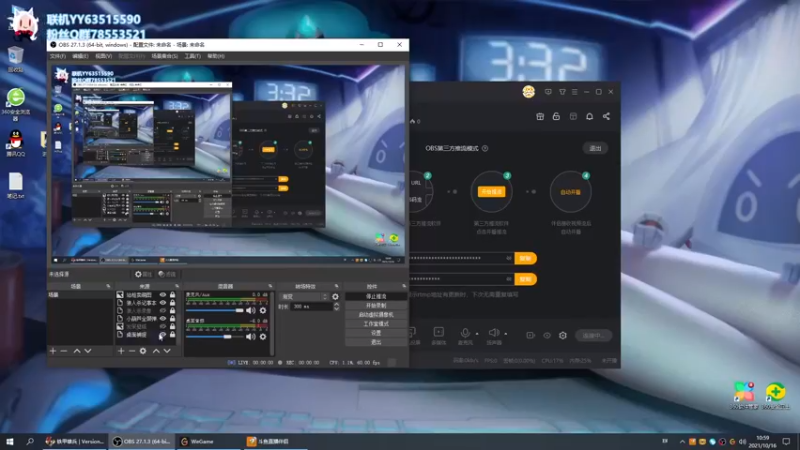Image resolution: width=800 pixels, height=450 pixels.
Task: Mute the 麦克风/Aux speaker icon
Action: 251,310
